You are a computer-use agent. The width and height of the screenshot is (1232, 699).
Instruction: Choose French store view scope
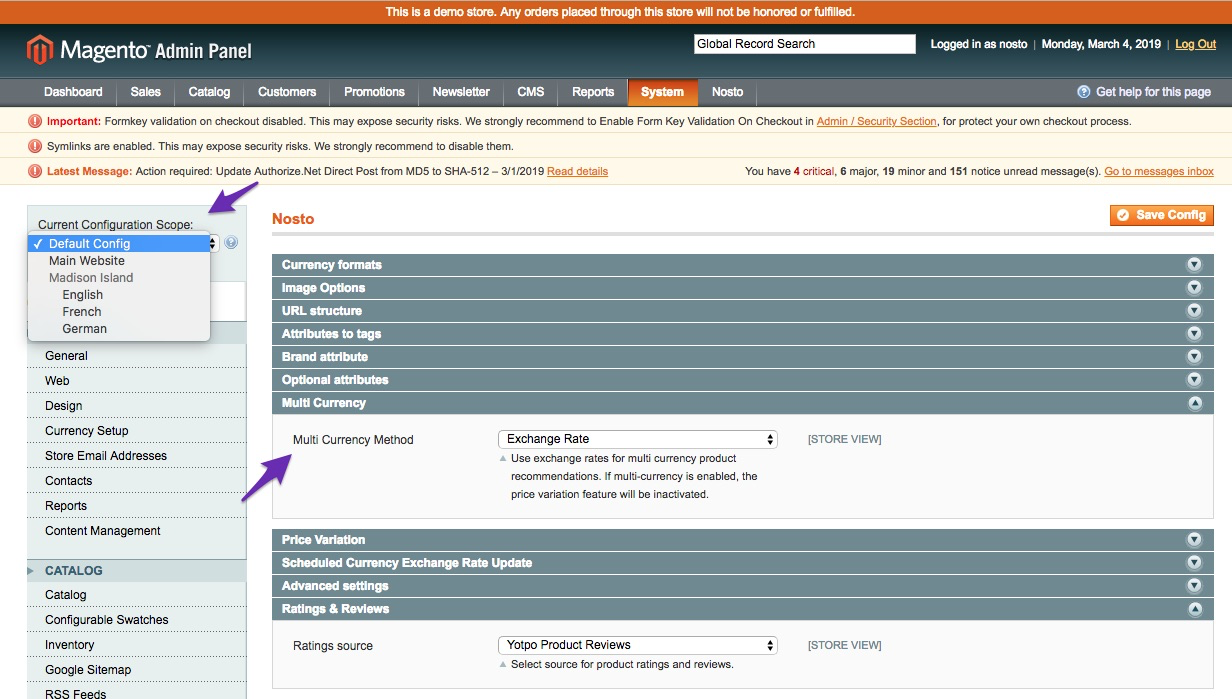click(119, 311)
